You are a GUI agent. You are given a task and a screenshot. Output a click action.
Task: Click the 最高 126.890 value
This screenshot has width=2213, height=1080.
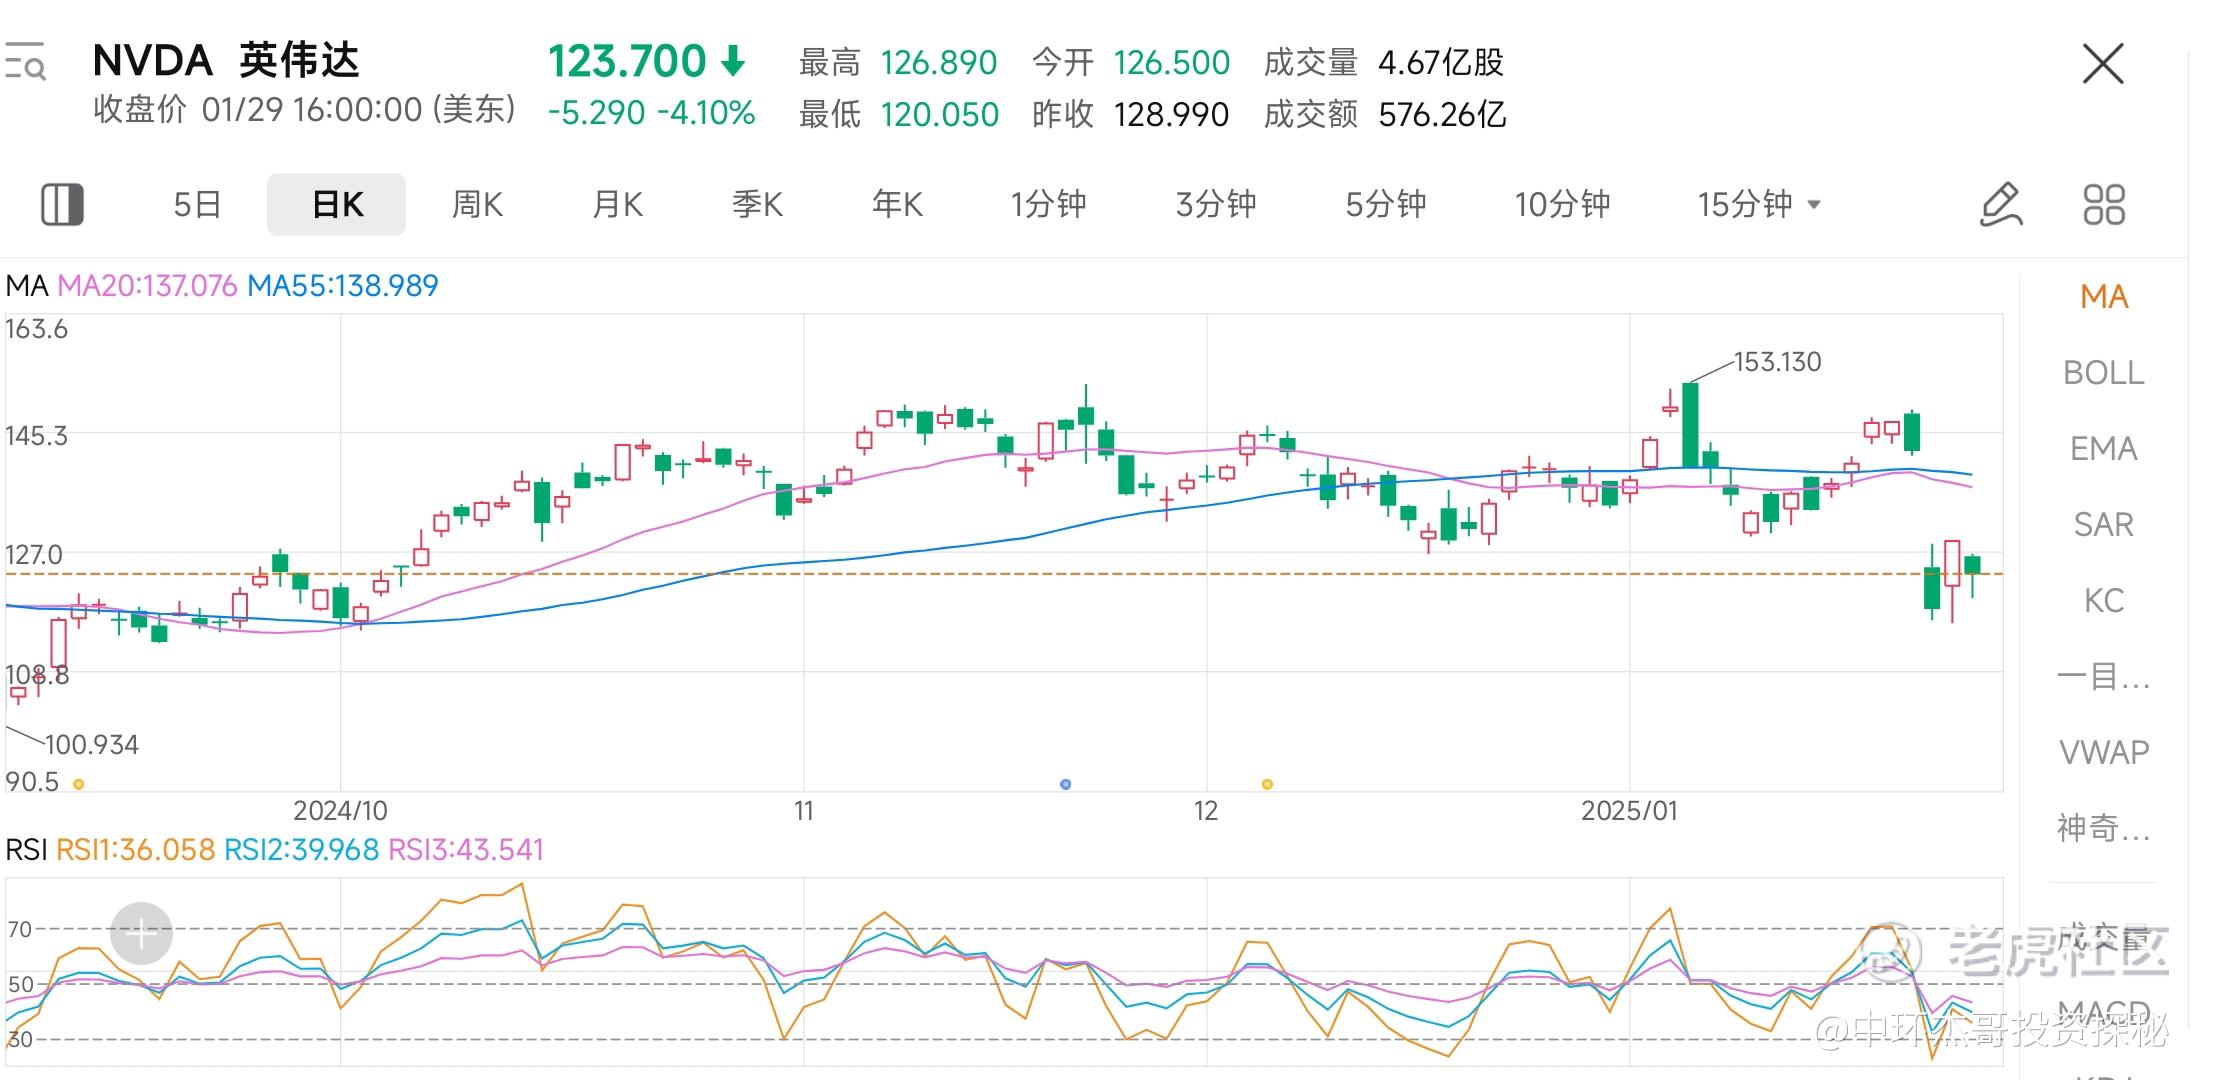click(938, 63)
